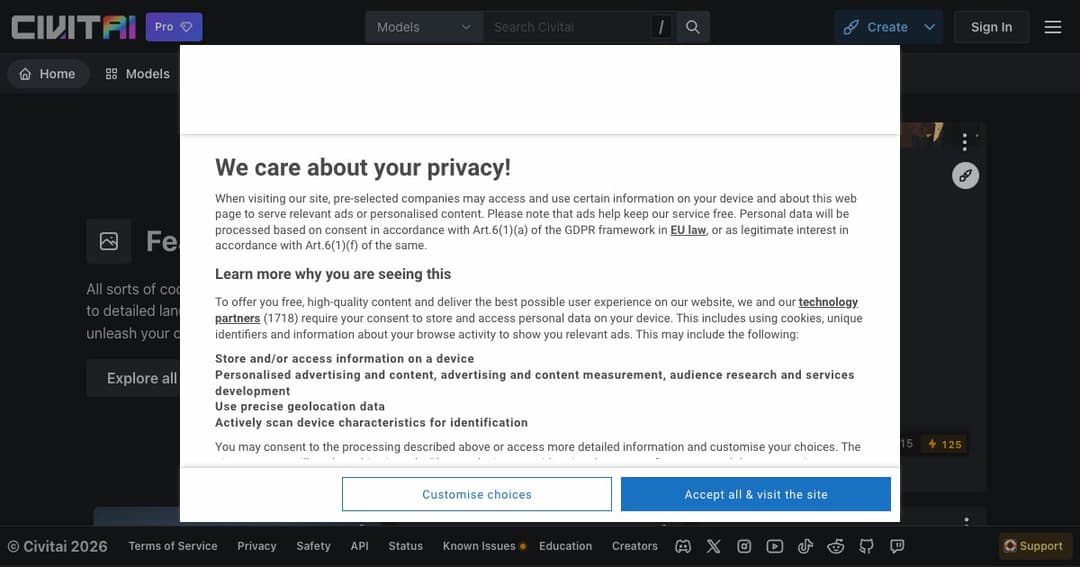The height and width of the screenshot is (567, 1080).
Task: Expand the Models search category dropdown
Action: click(x=424, y=27)
